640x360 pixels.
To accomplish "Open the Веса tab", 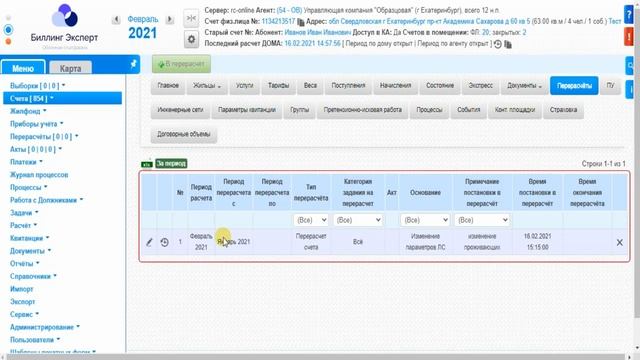I will tap(310, 86).
